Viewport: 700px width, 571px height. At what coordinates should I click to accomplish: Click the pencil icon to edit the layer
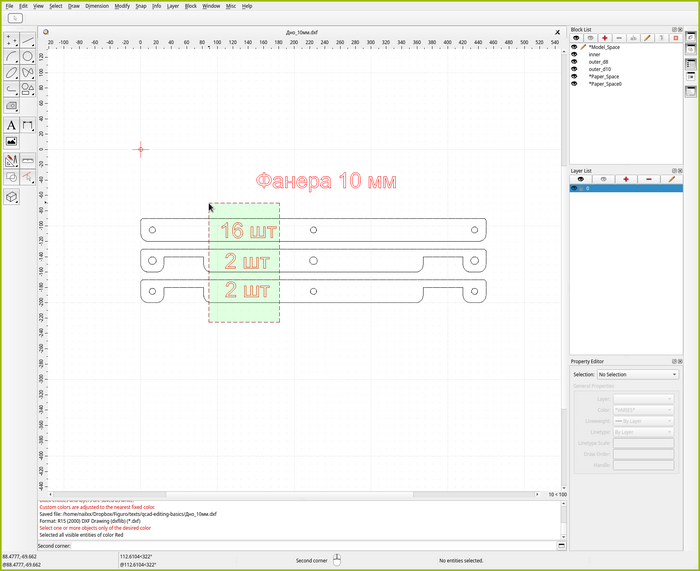coord(671,179)
